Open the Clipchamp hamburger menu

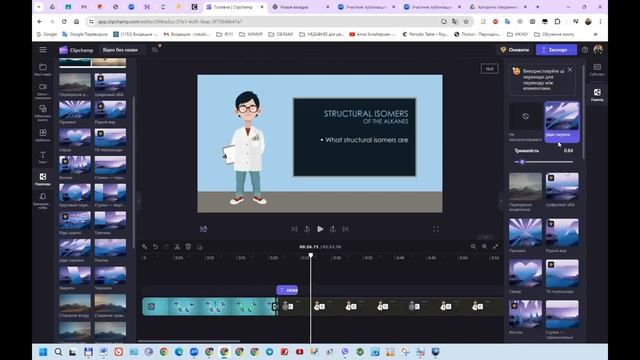[x=43, y=50]
